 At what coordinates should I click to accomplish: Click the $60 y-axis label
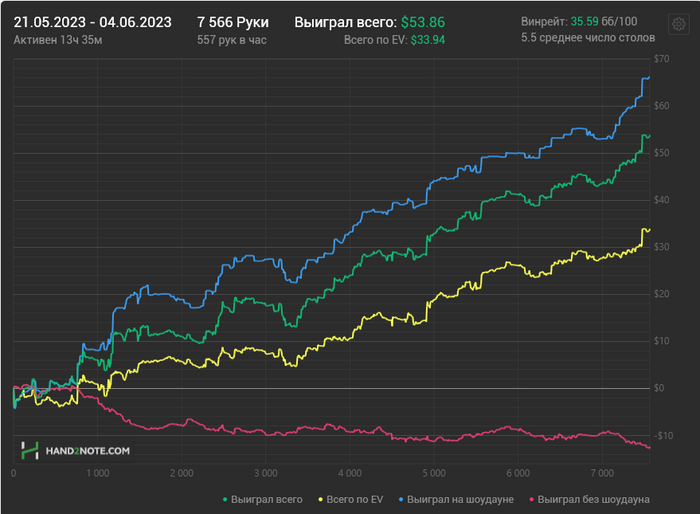[662, 106]
